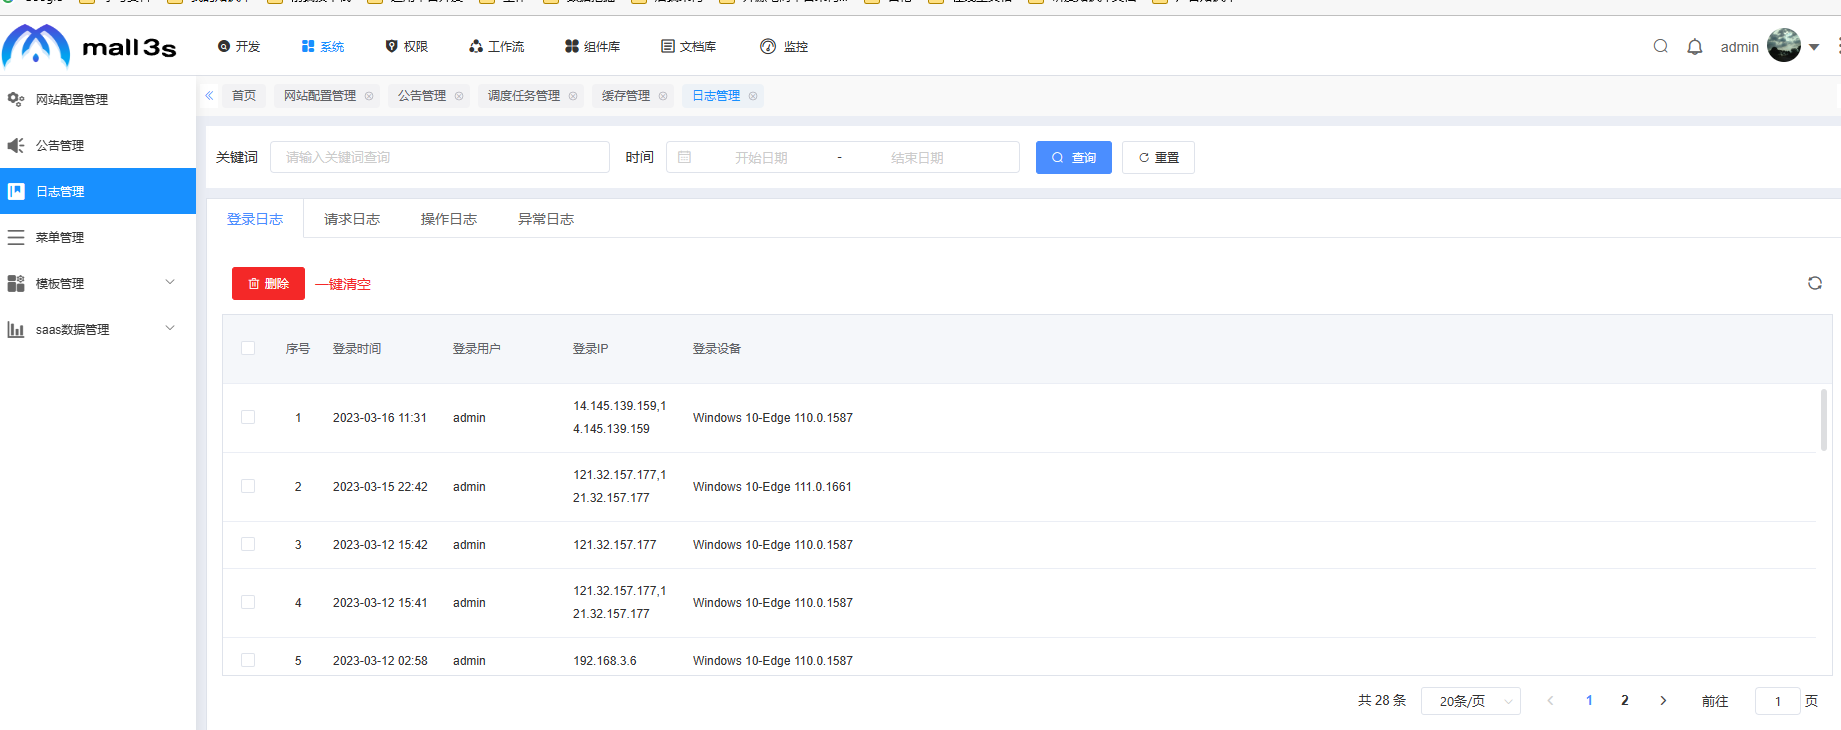Screen dimensions: 1841x730
Task: Click device Windows 10-Edge 111.0.1661
Action: coord(773,487)
